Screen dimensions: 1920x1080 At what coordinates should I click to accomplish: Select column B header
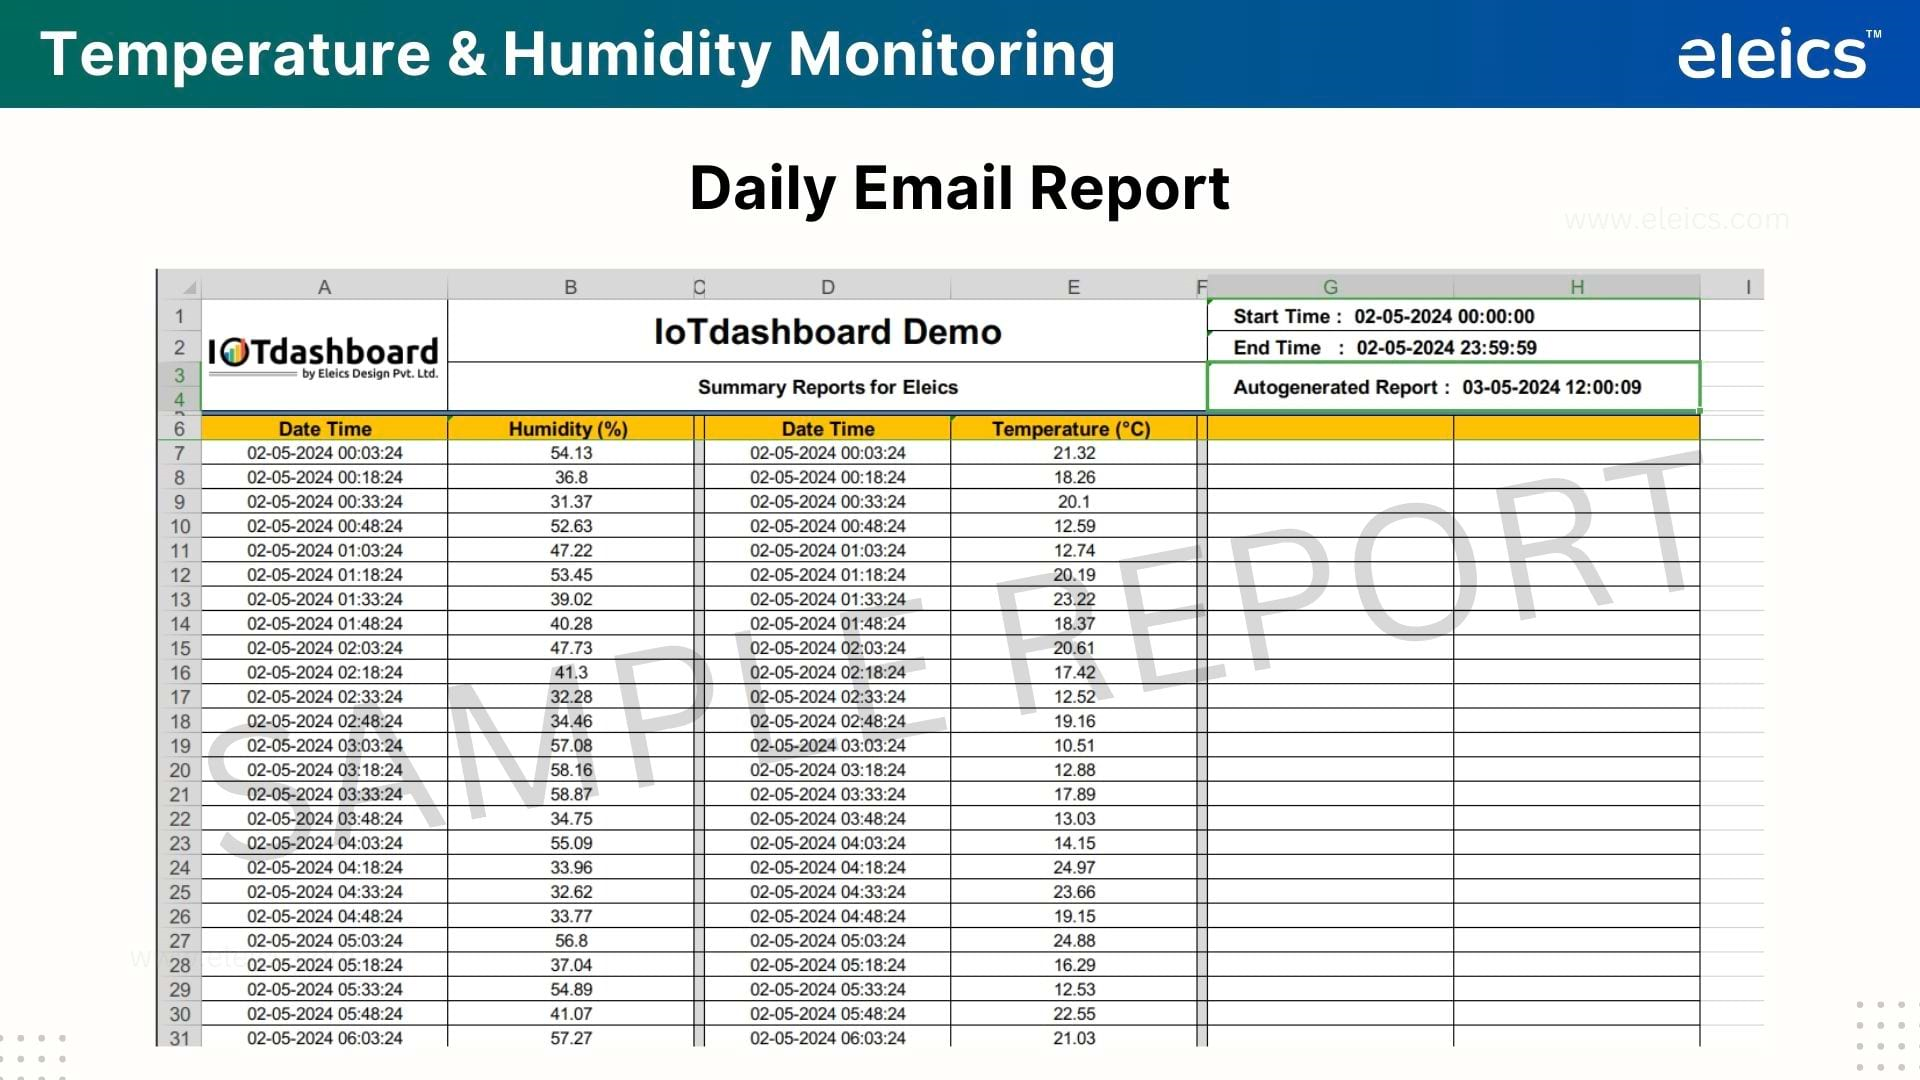click(570, 287)
